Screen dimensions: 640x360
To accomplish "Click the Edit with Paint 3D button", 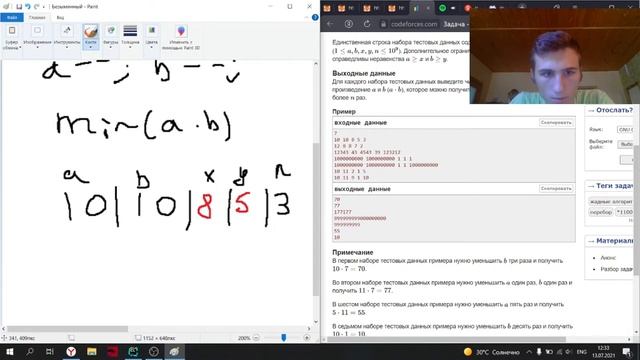I will (181, 37).
